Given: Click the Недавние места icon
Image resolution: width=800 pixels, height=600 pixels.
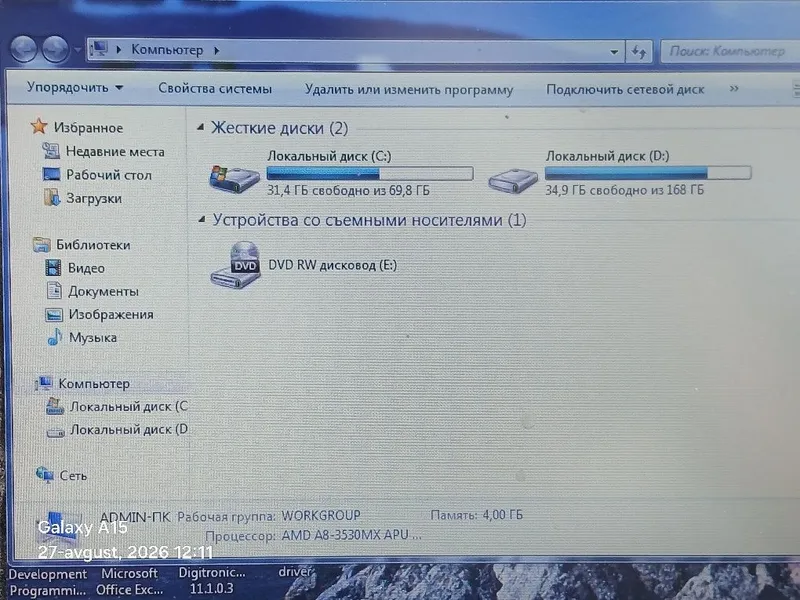Looking at the screenshot, I should [x=51, y=151].
